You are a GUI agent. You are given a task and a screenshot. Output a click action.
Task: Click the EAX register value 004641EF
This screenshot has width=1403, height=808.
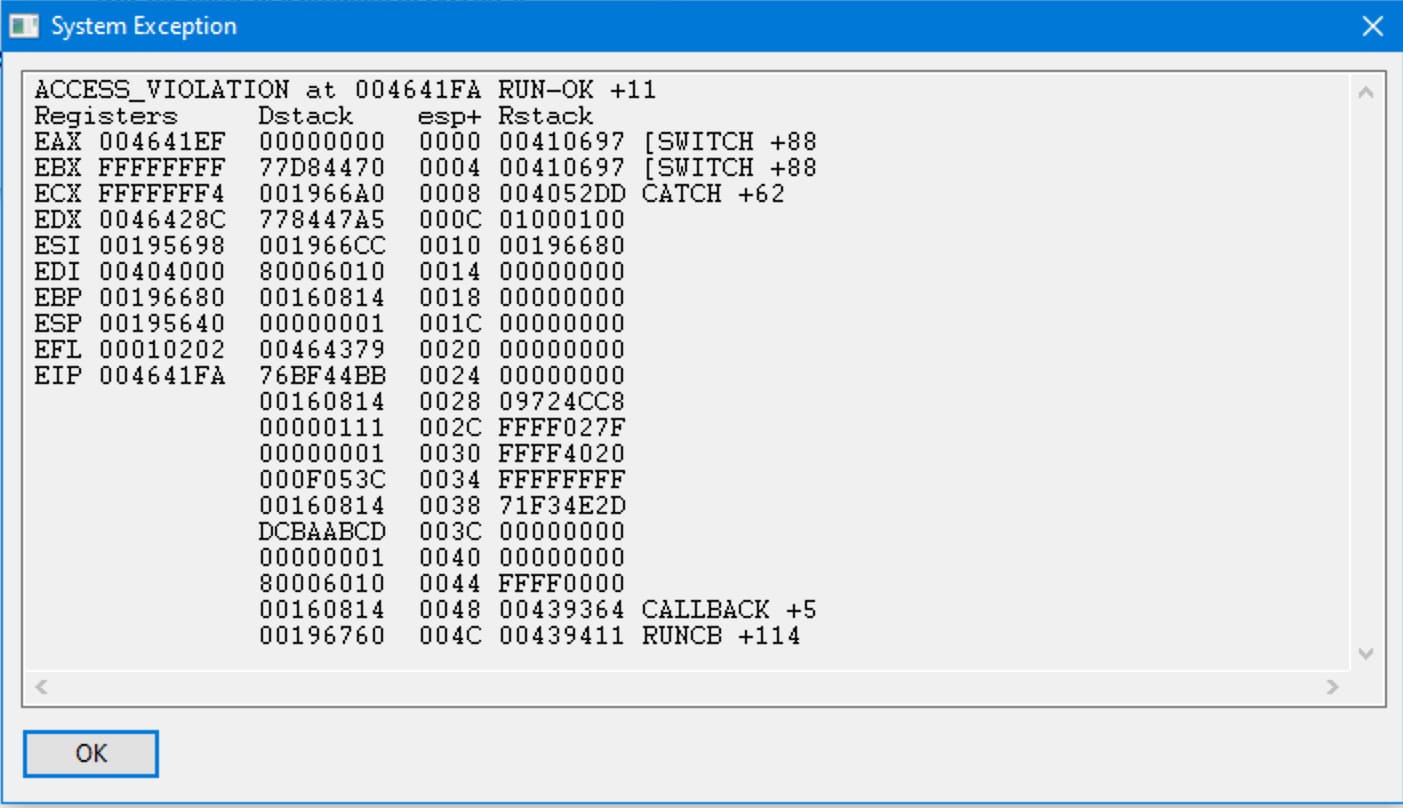click(x=161, y=142)
